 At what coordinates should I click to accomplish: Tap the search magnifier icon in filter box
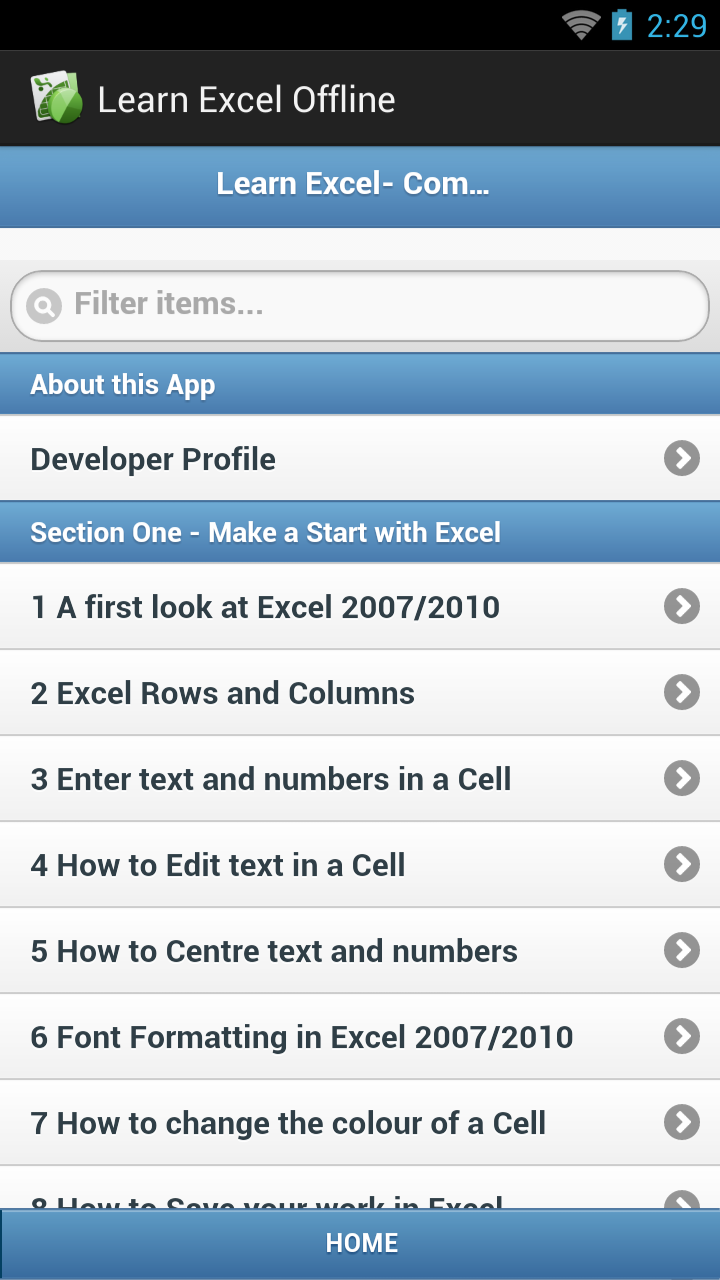pyautogui.click(x=44, y=305)
